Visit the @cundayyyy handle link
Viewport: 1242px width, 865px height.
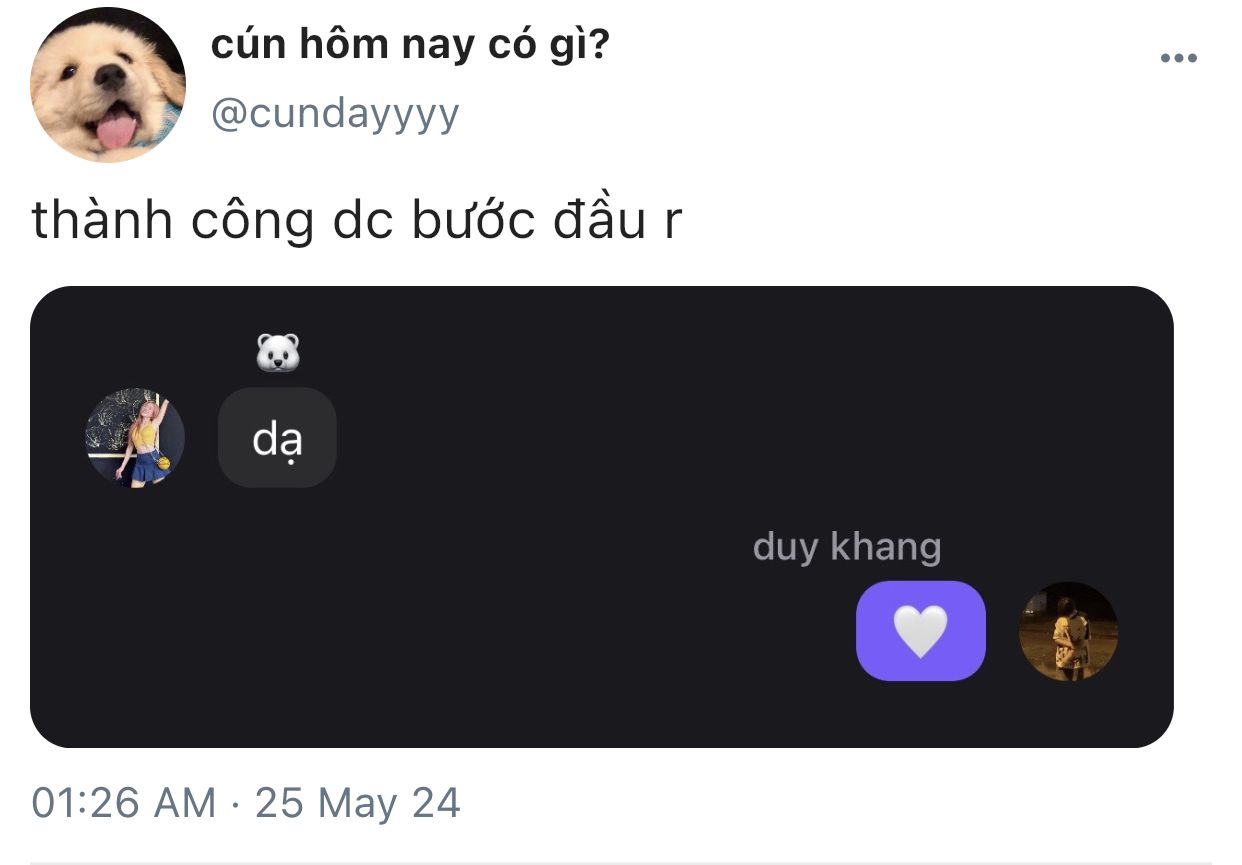334,114
